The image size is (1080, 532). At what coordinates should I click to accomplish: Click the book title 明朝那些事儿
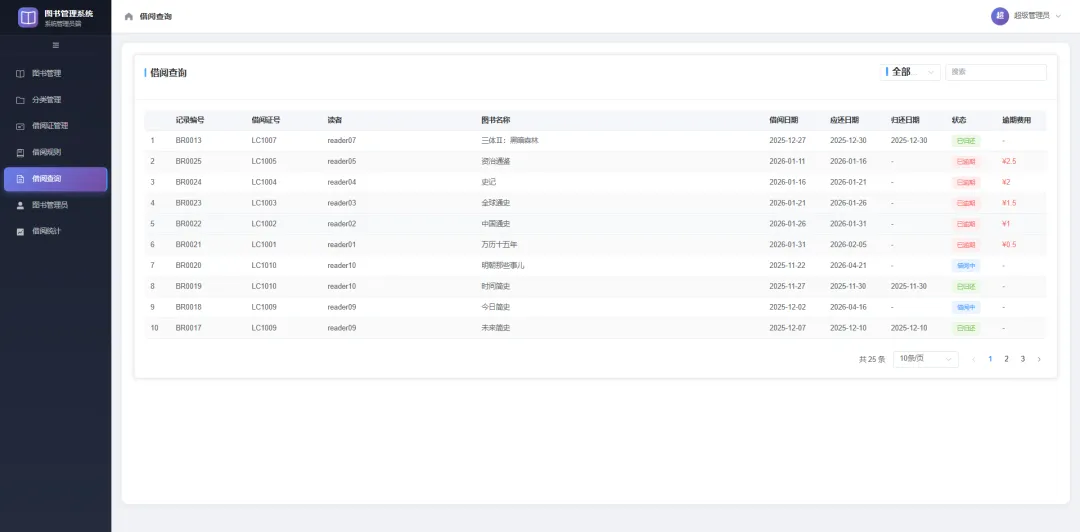503,265
